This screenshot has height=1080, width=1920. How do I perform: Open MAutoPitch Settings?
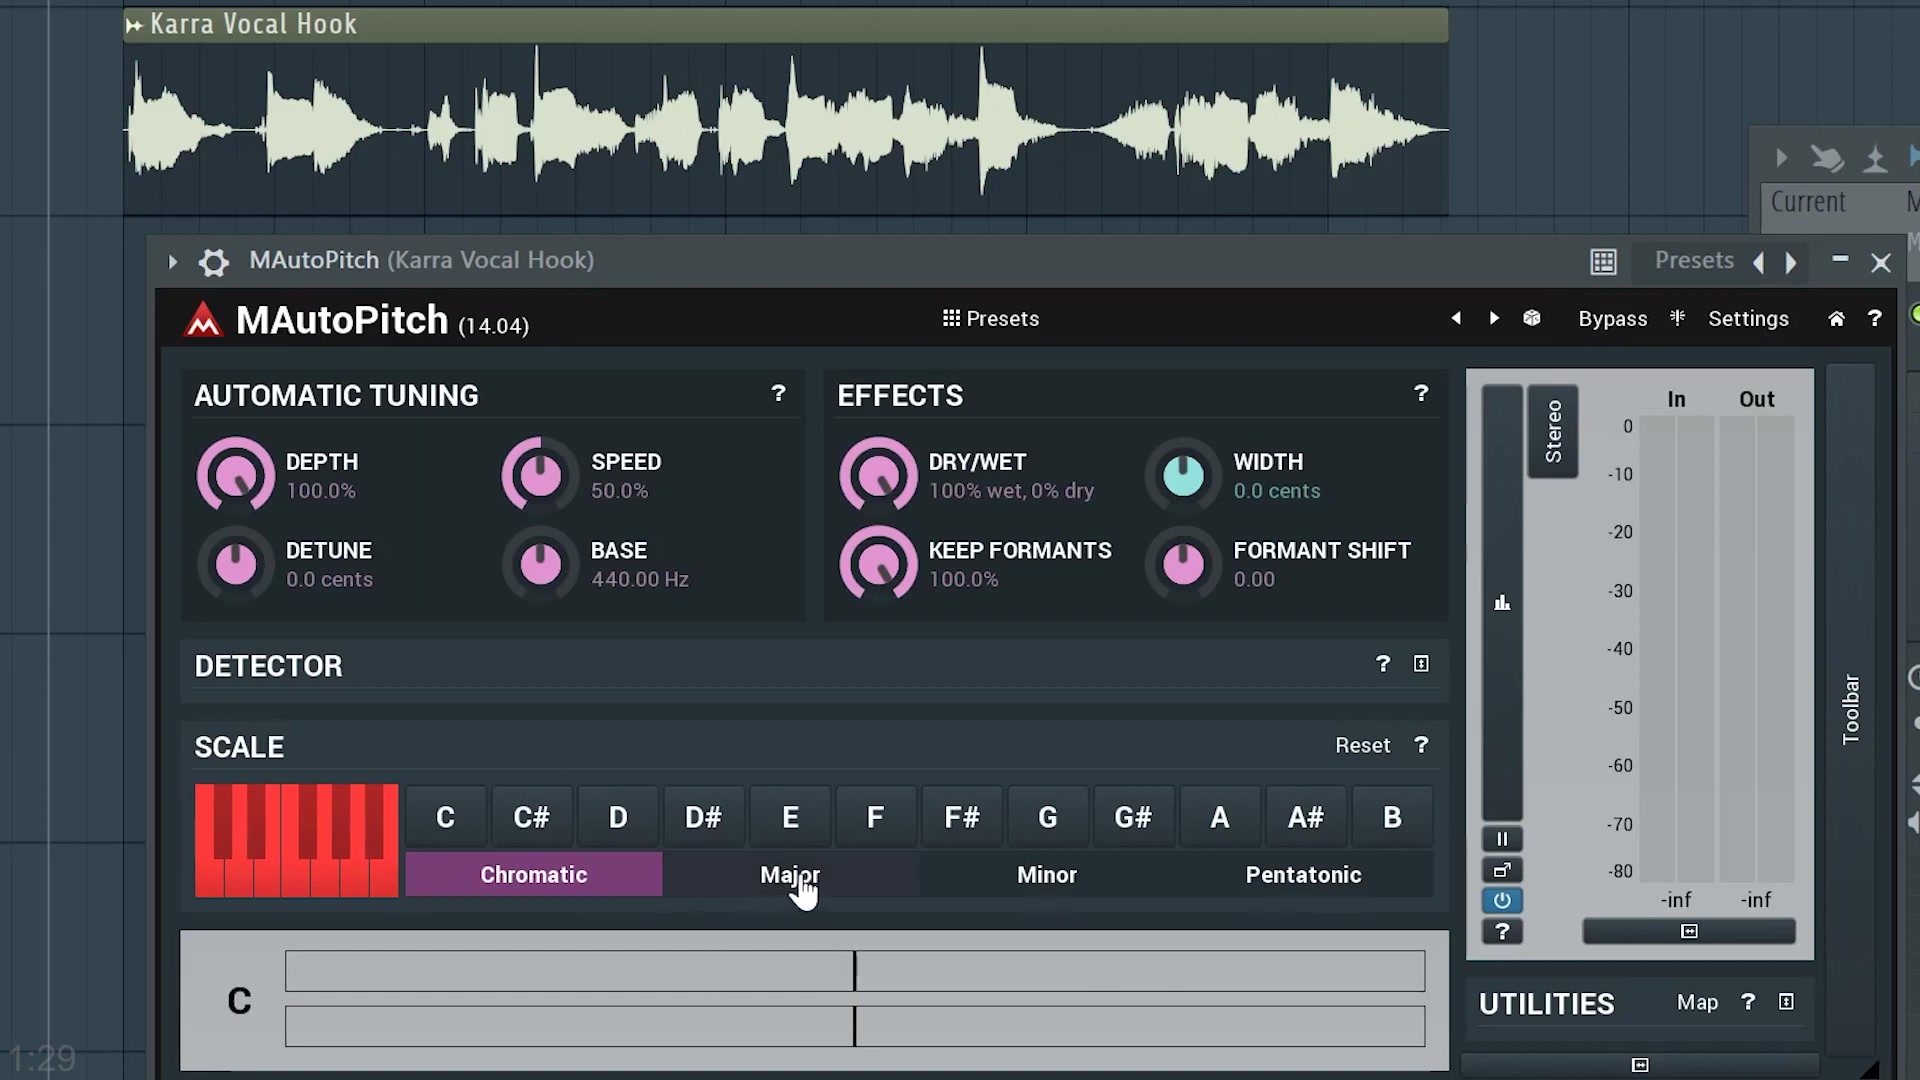point(1748,318)
